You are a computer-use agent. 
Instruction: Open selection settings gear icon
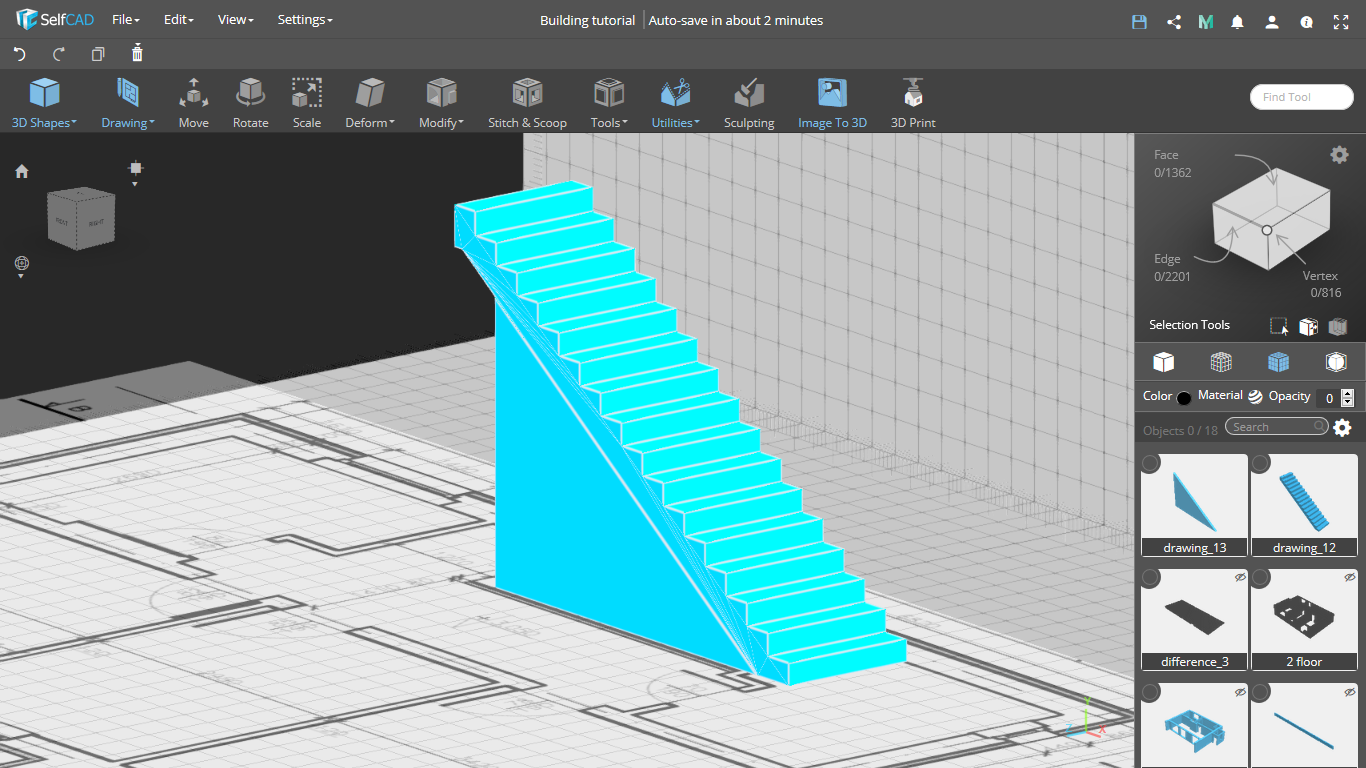[x=1339, y=154]
